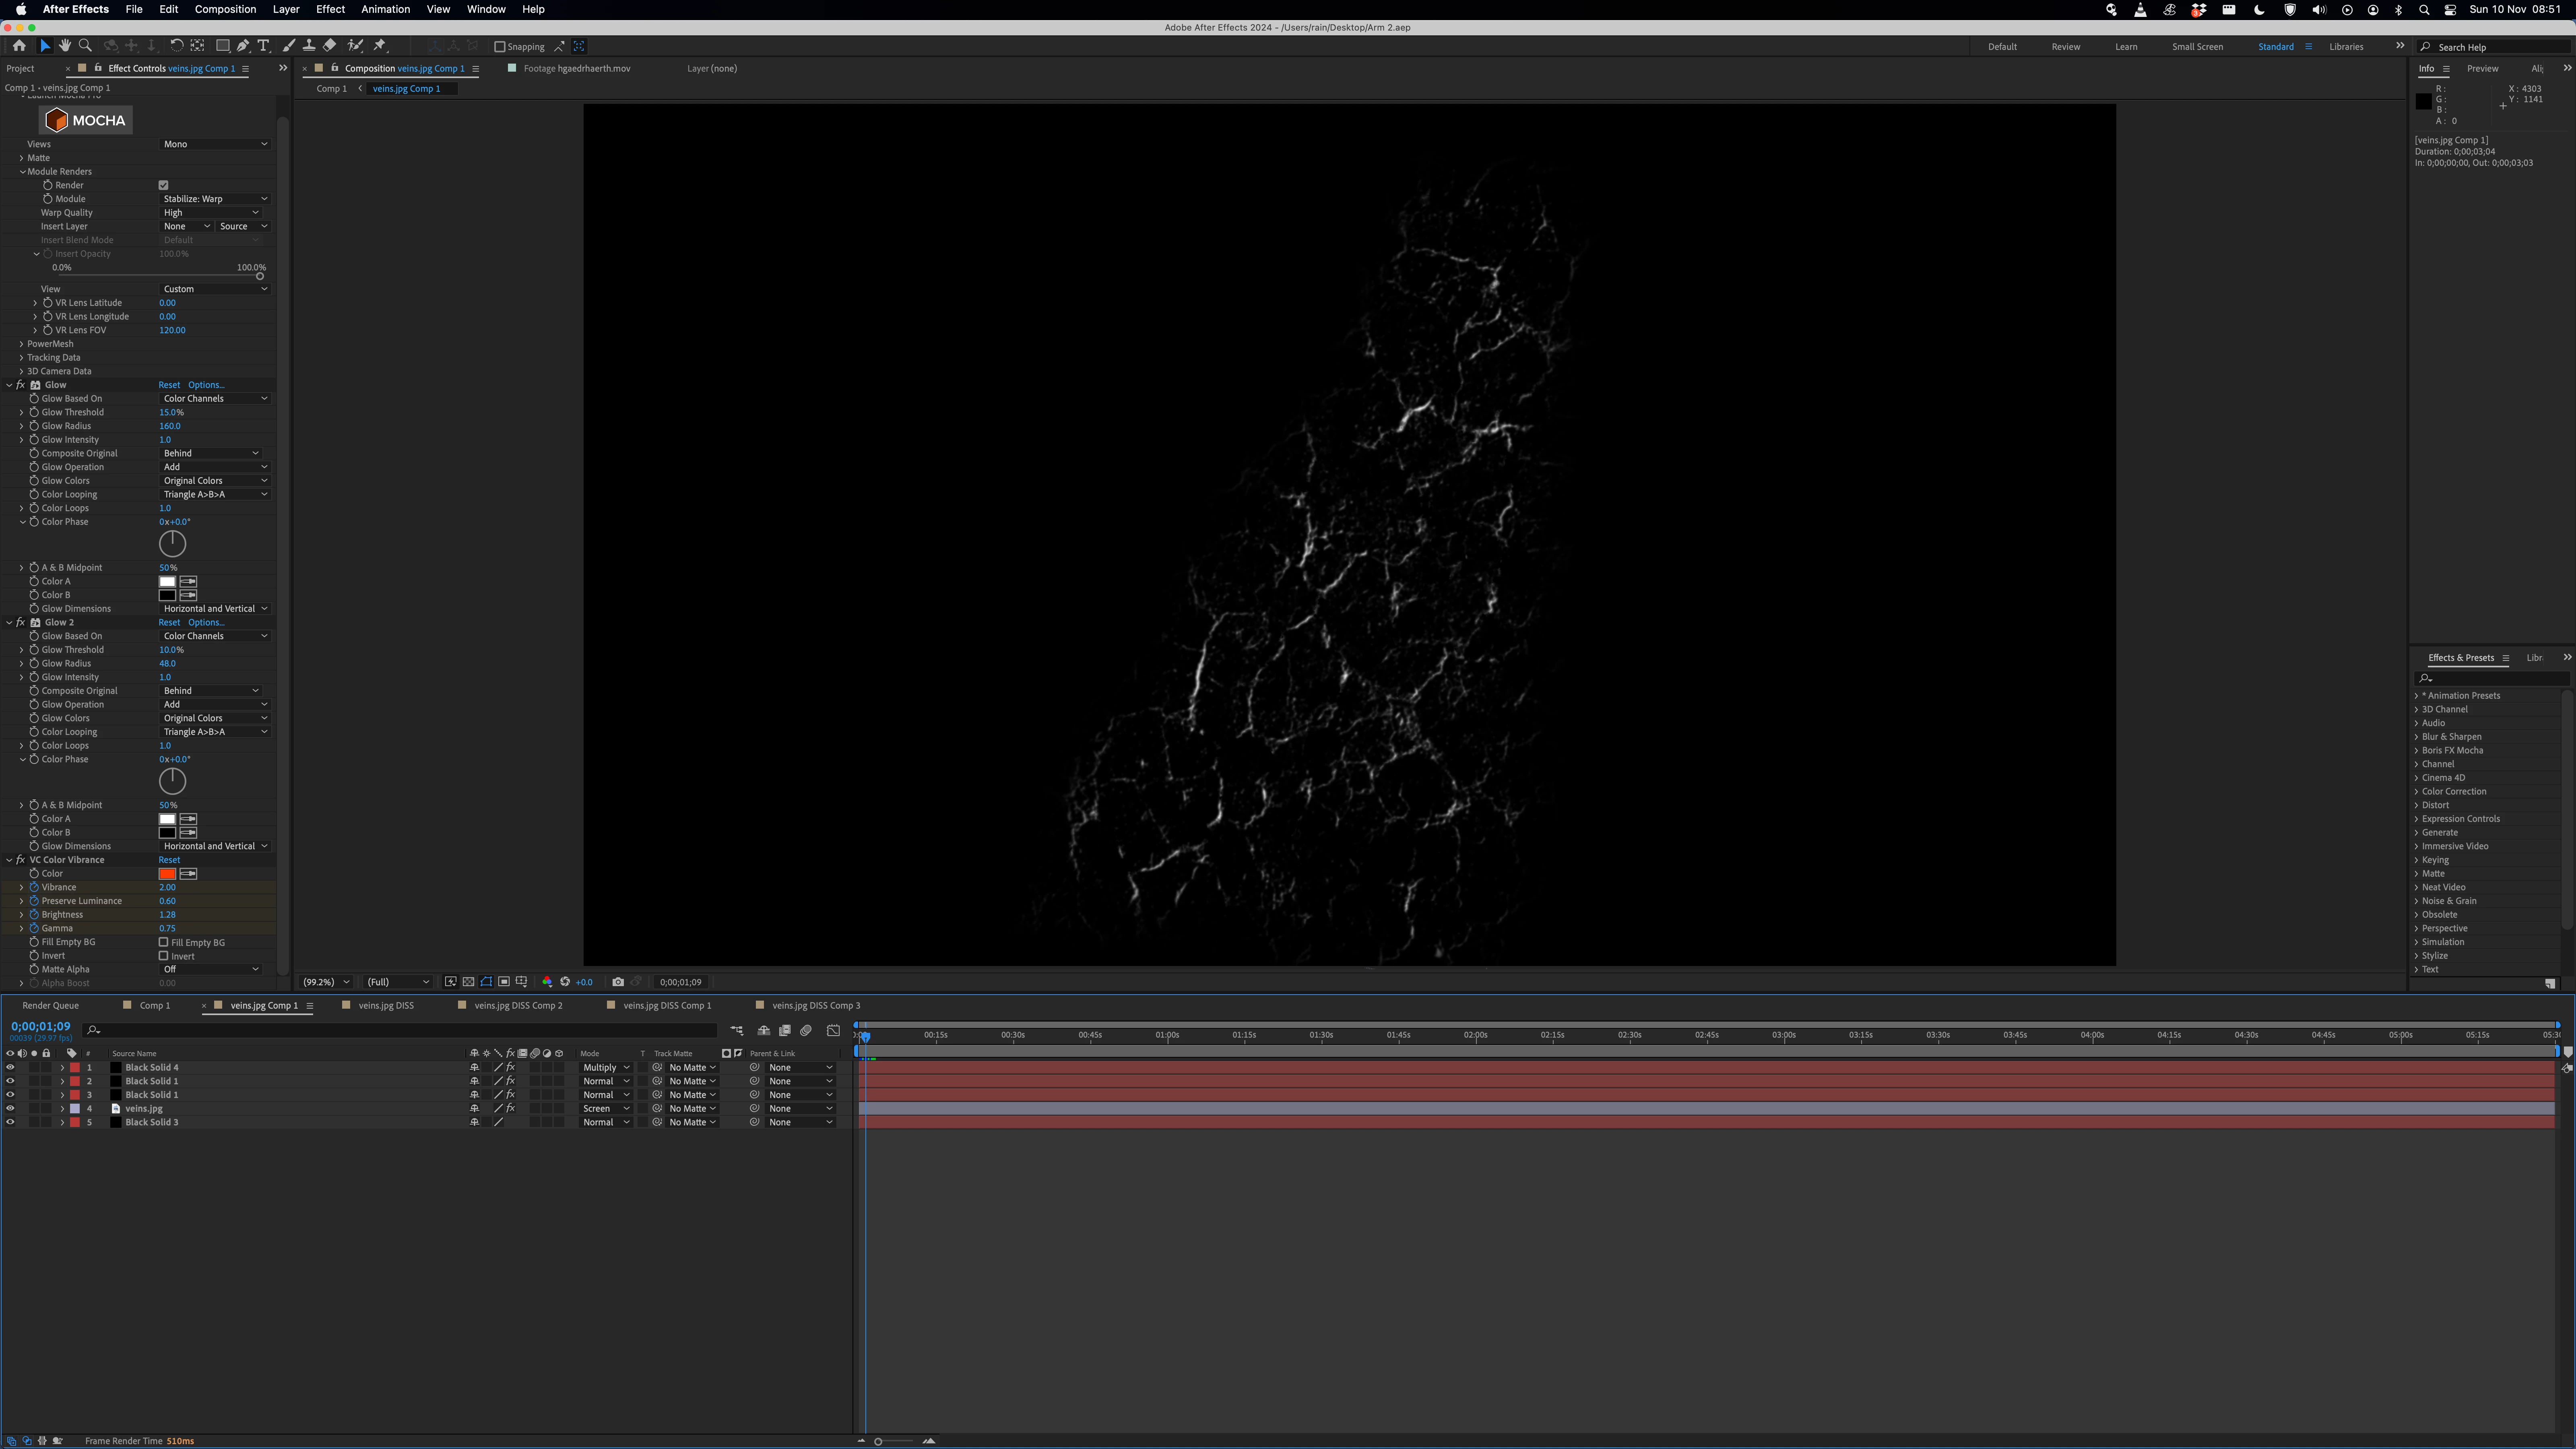The image size is (2576, 1449).
Task: Hide the veins.jpg layer with eye icon
Action: click(x=10, y=1108)
